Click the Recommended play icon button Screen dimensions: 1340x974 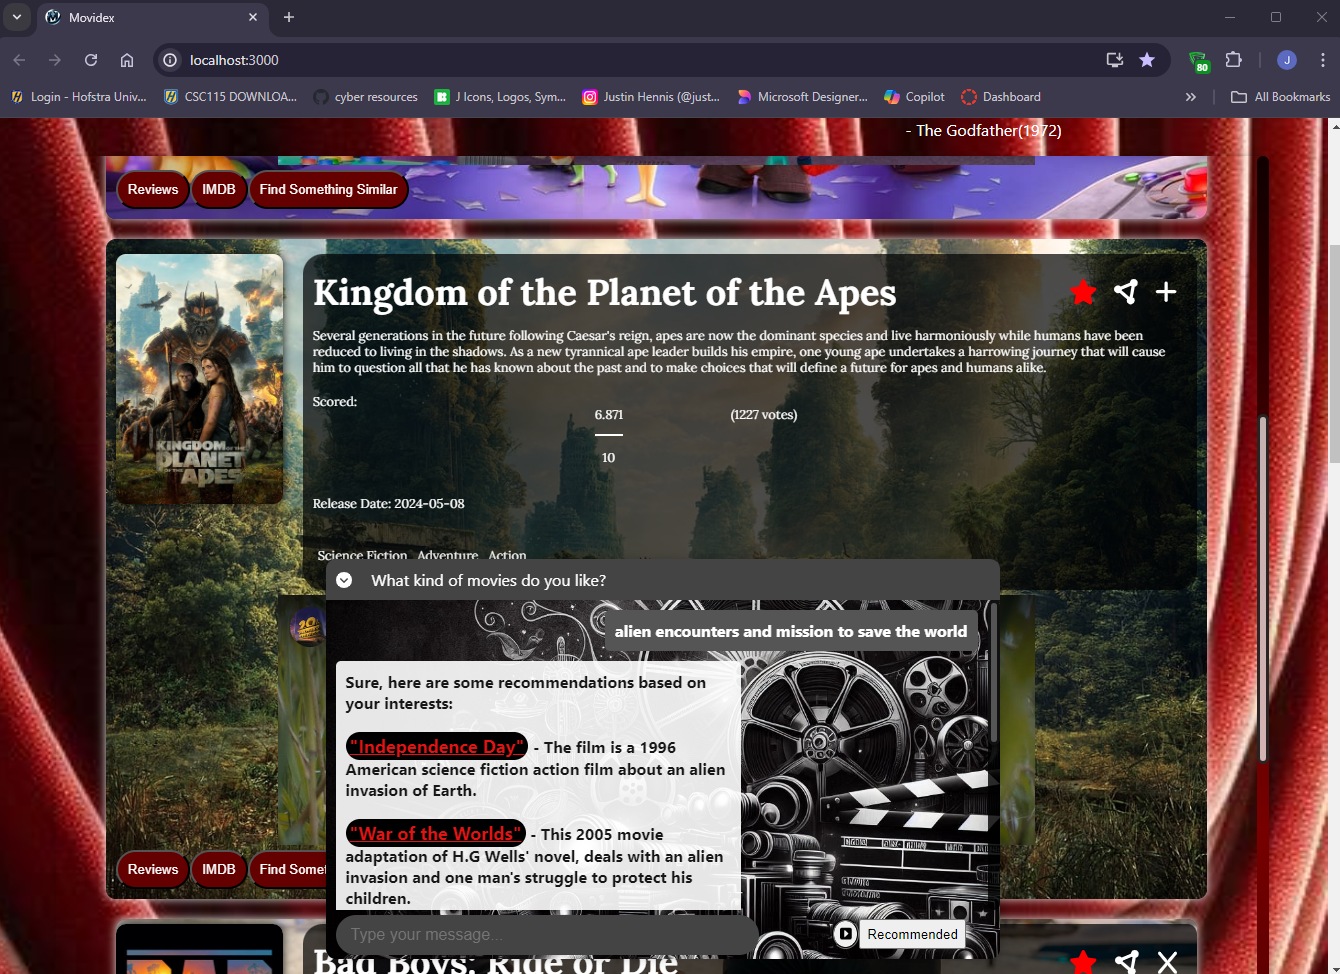tap(846, 934)
